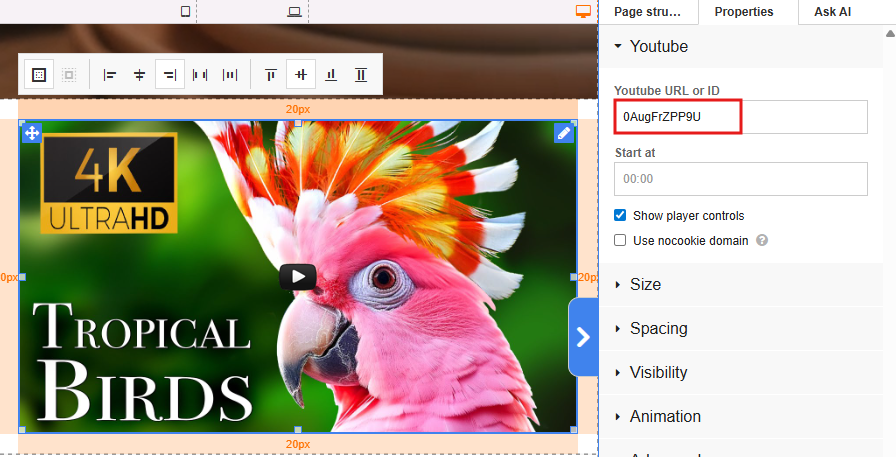Select horizontal center alignment icon
The height and width of the screenshot is (457, 896).
[140, 75]
